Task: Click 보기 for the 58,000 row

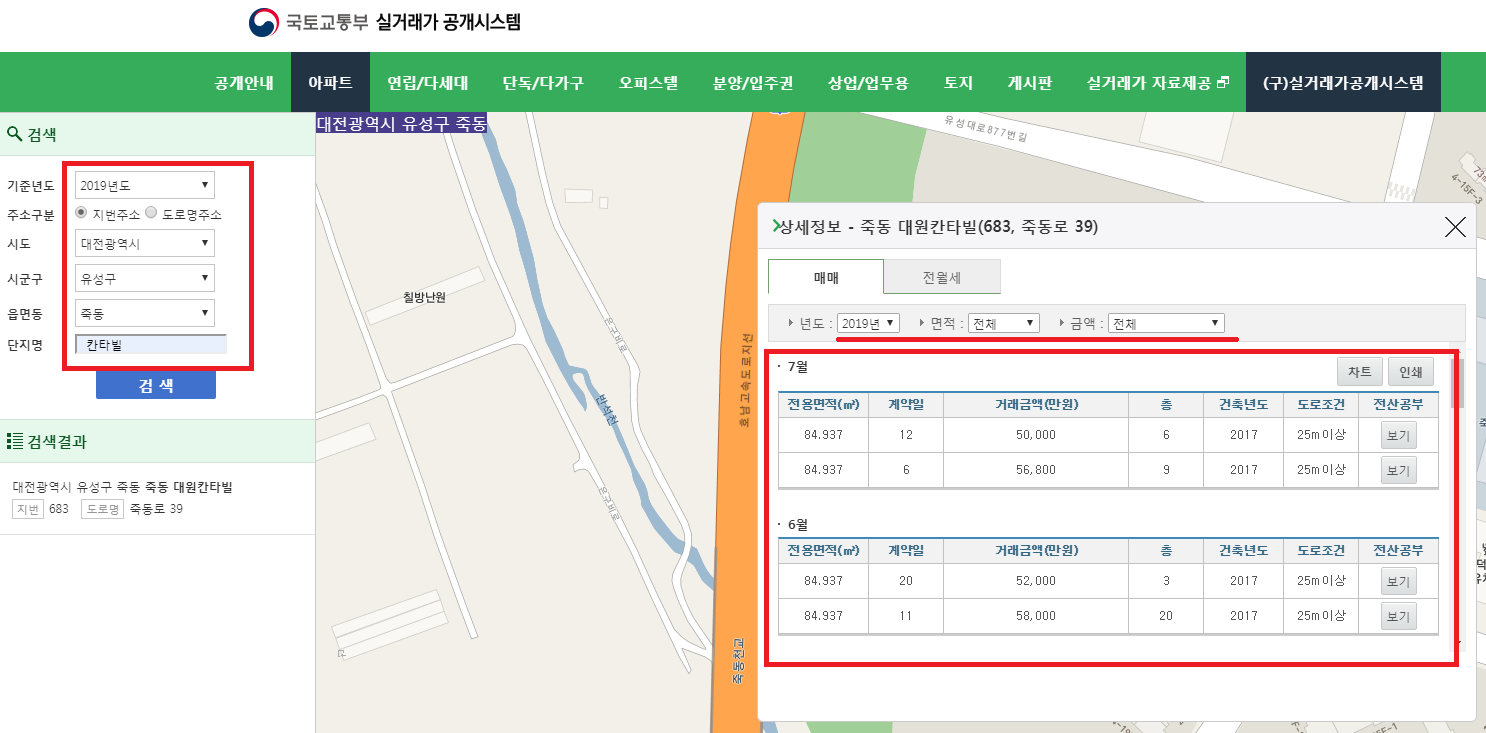Action: point(1398,616)
